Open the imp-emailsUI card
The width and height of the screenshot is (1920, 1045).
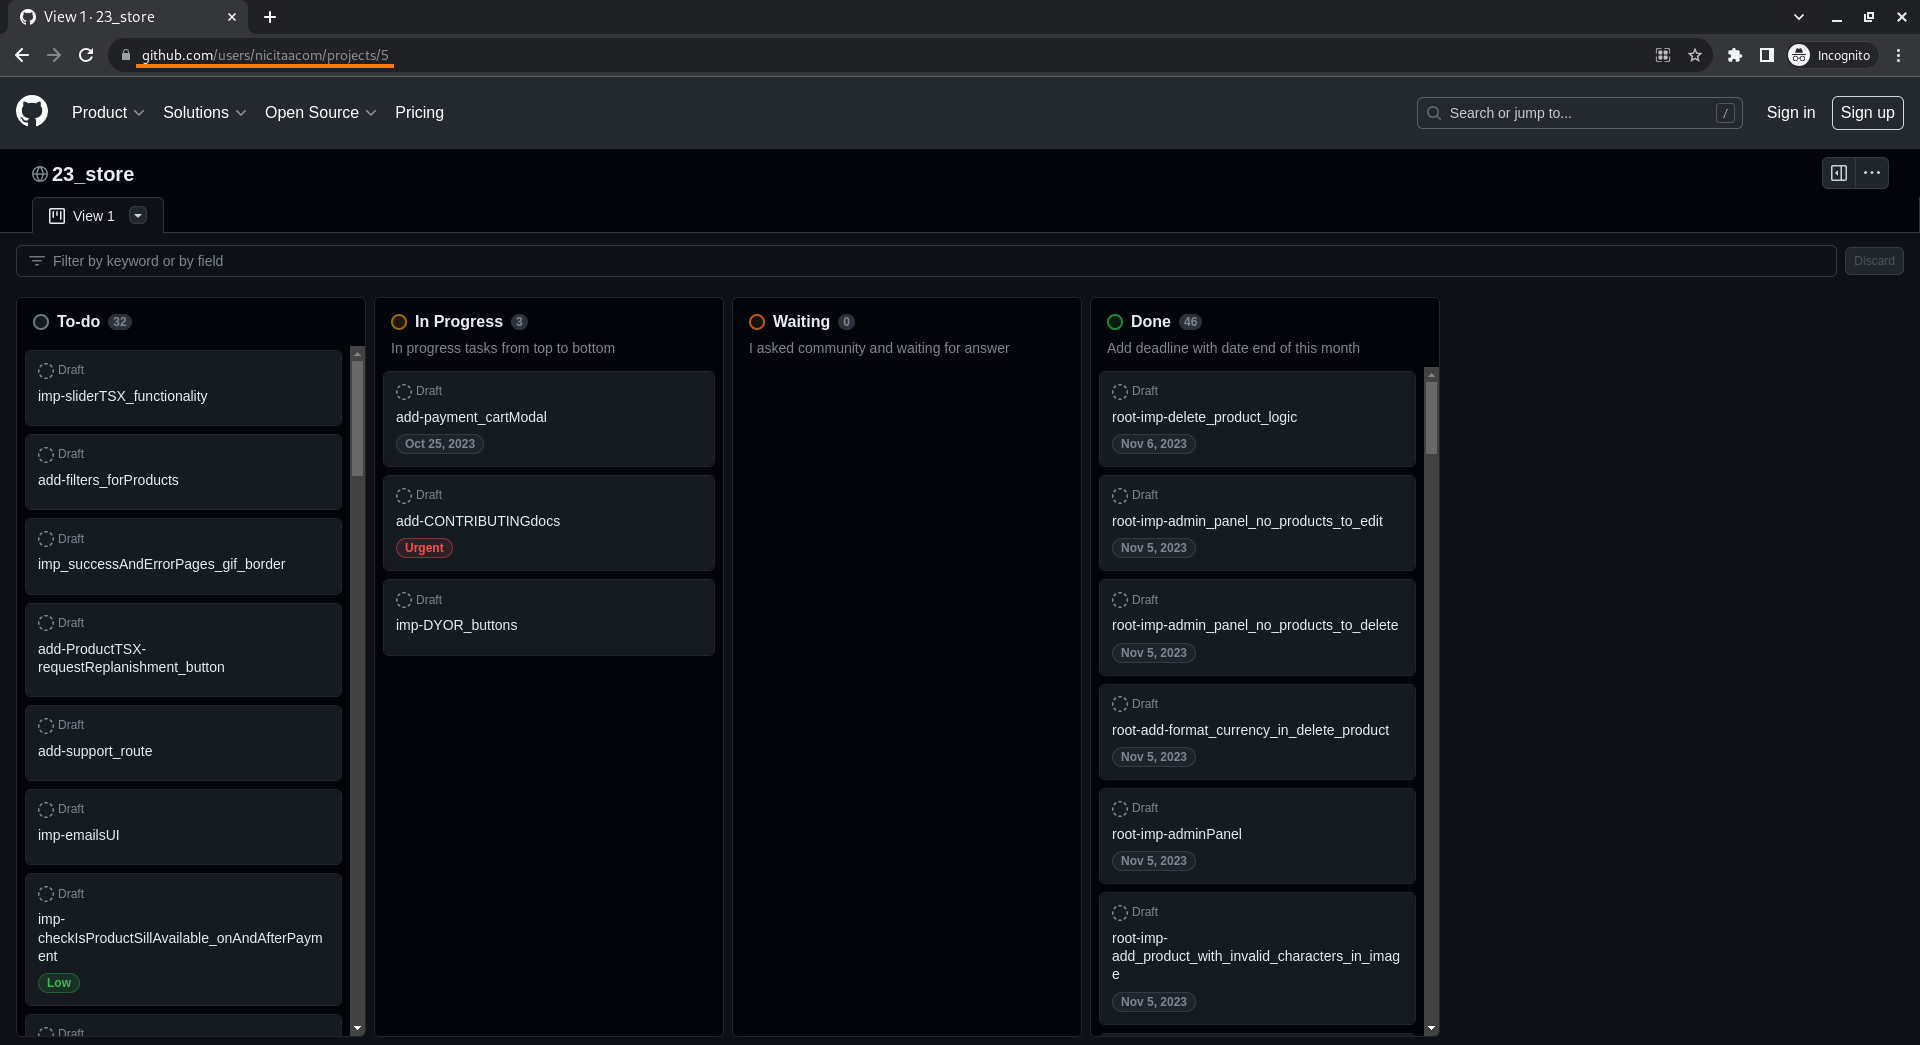tap(183, 827)
